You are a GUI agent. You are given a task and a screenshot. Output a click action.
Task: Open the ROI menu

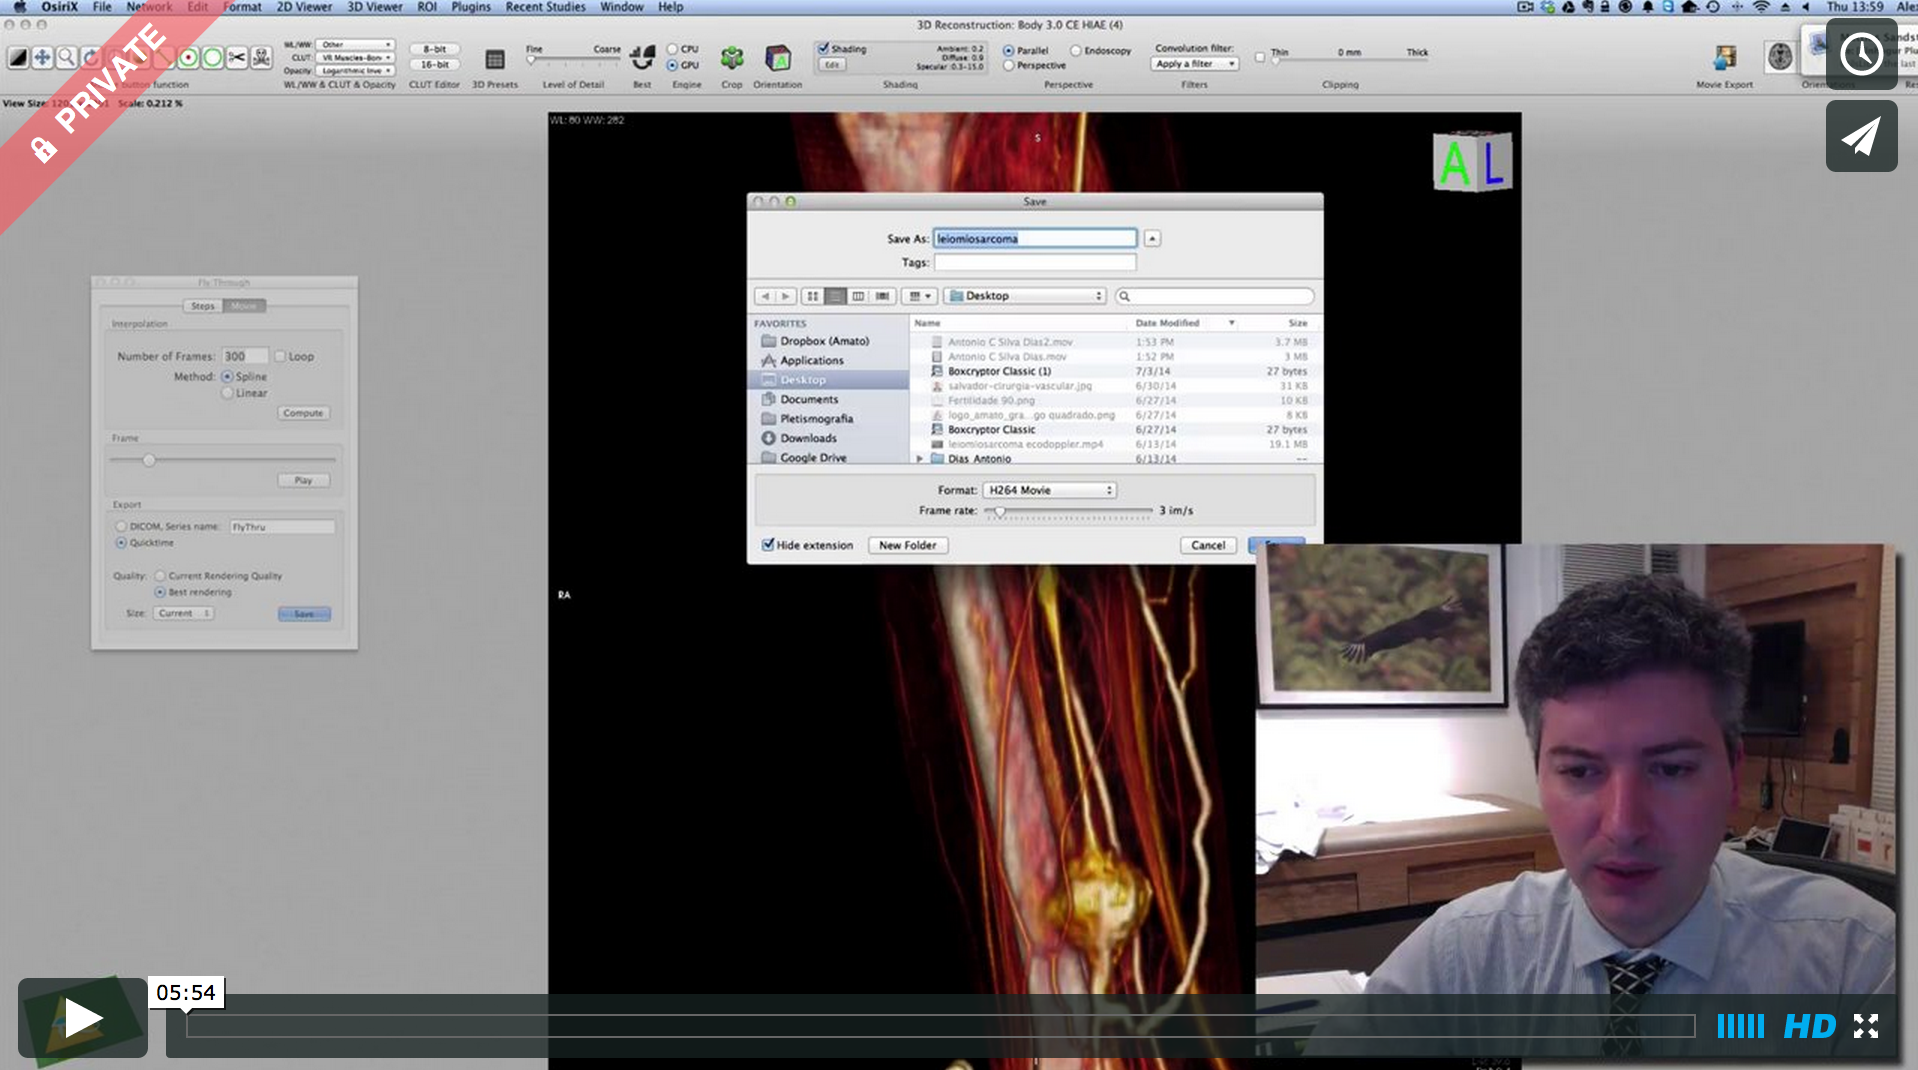point(427,7)
